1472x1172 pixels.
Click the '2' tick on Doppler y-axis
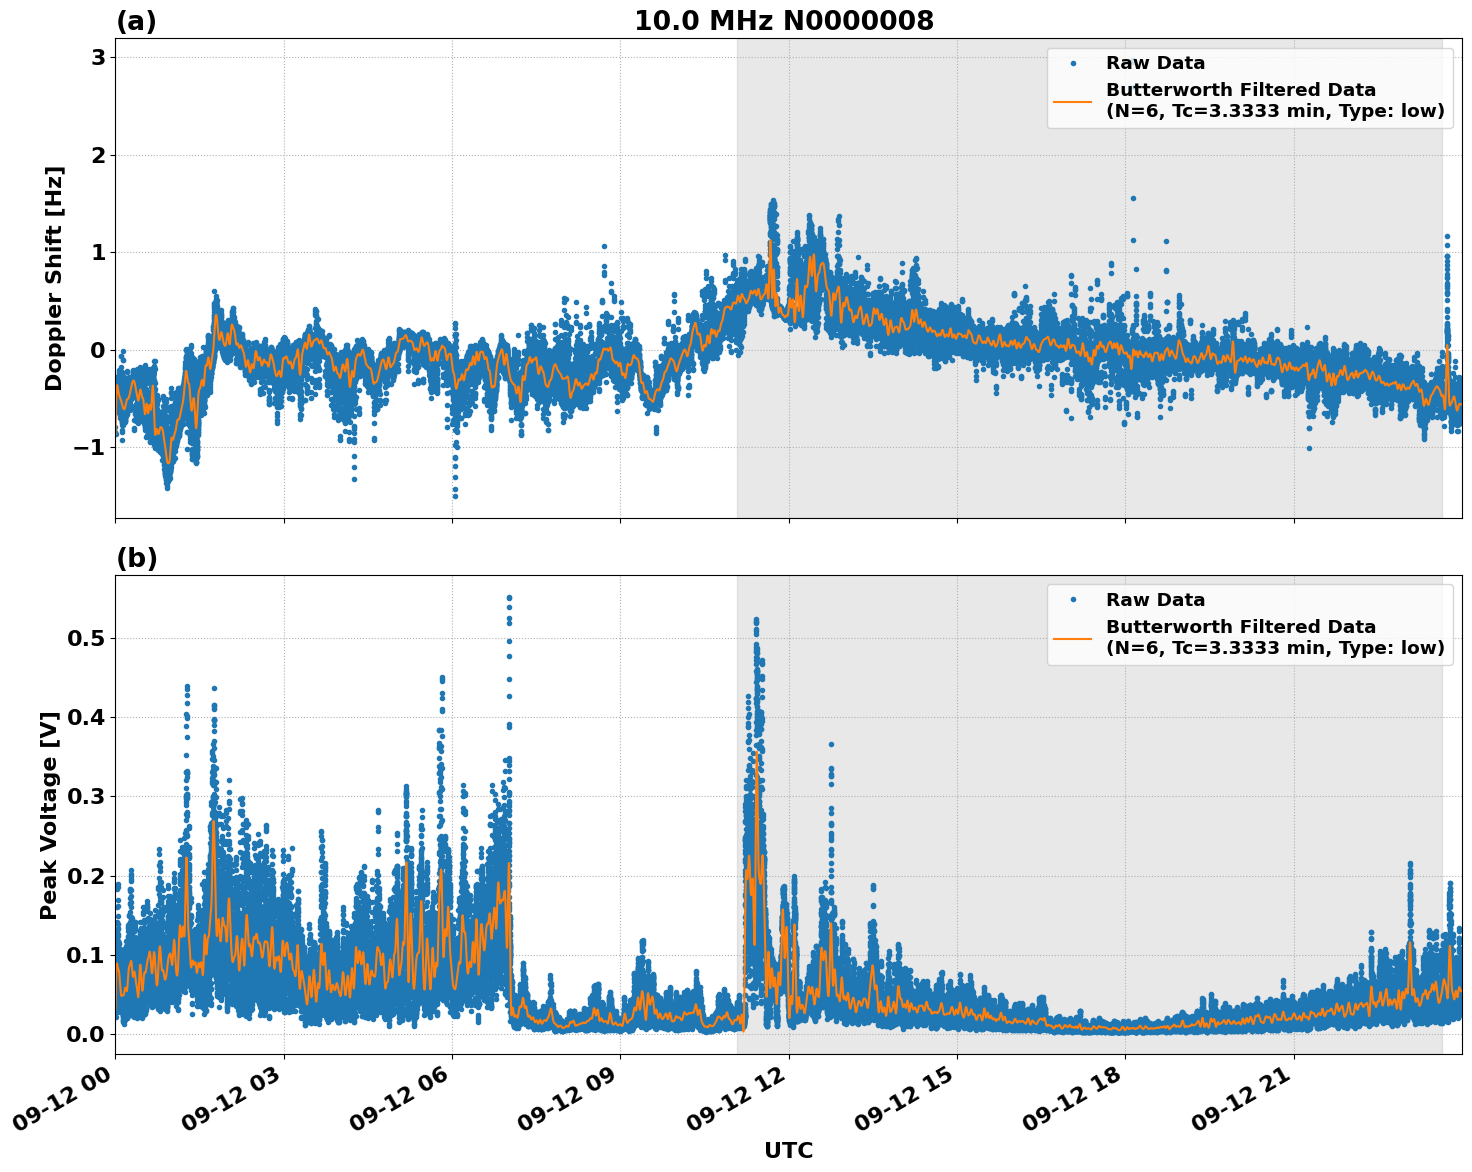tap(98, 155)
